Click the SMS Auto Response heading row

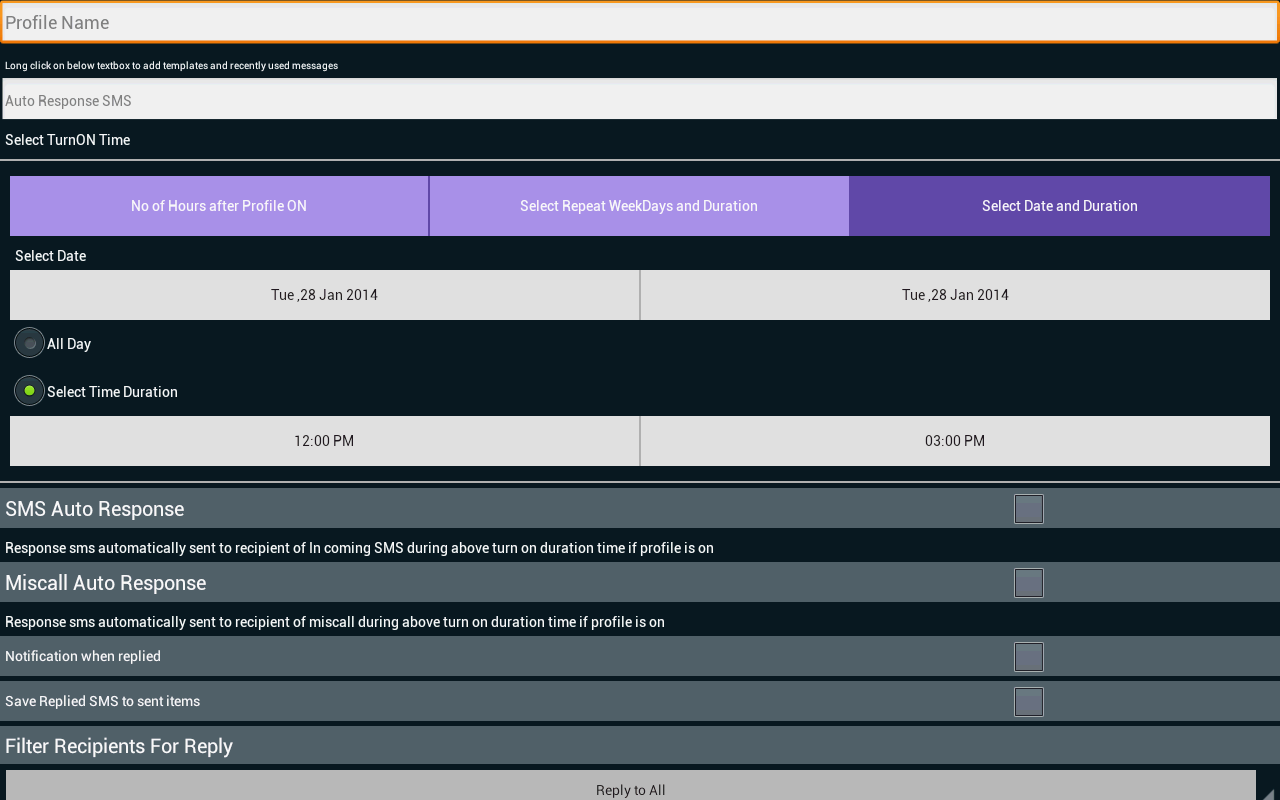coord(640,508)
